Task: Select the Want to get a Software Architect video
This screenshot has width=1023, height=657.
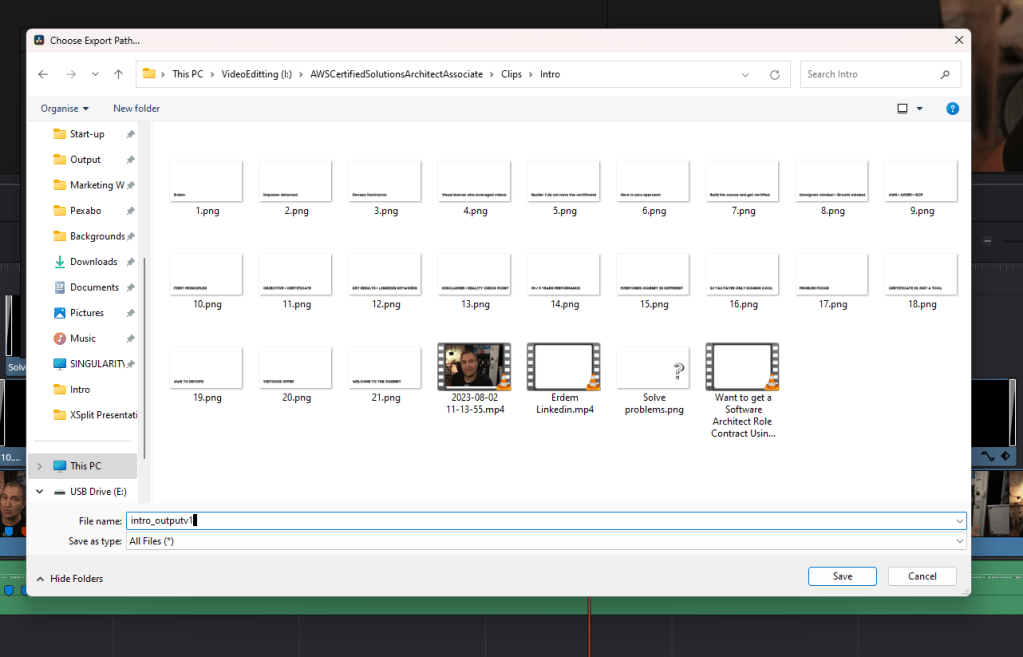Action: pyautogui.click(x=742, y=390)
